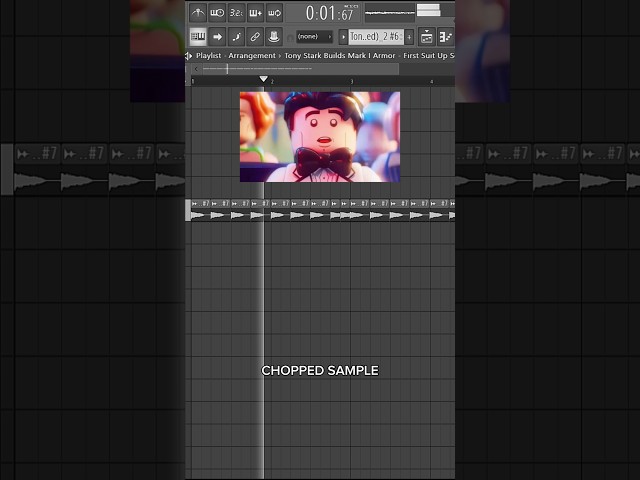
Task: Click the Arrangement breadcrumb
Action: [252, 56]
